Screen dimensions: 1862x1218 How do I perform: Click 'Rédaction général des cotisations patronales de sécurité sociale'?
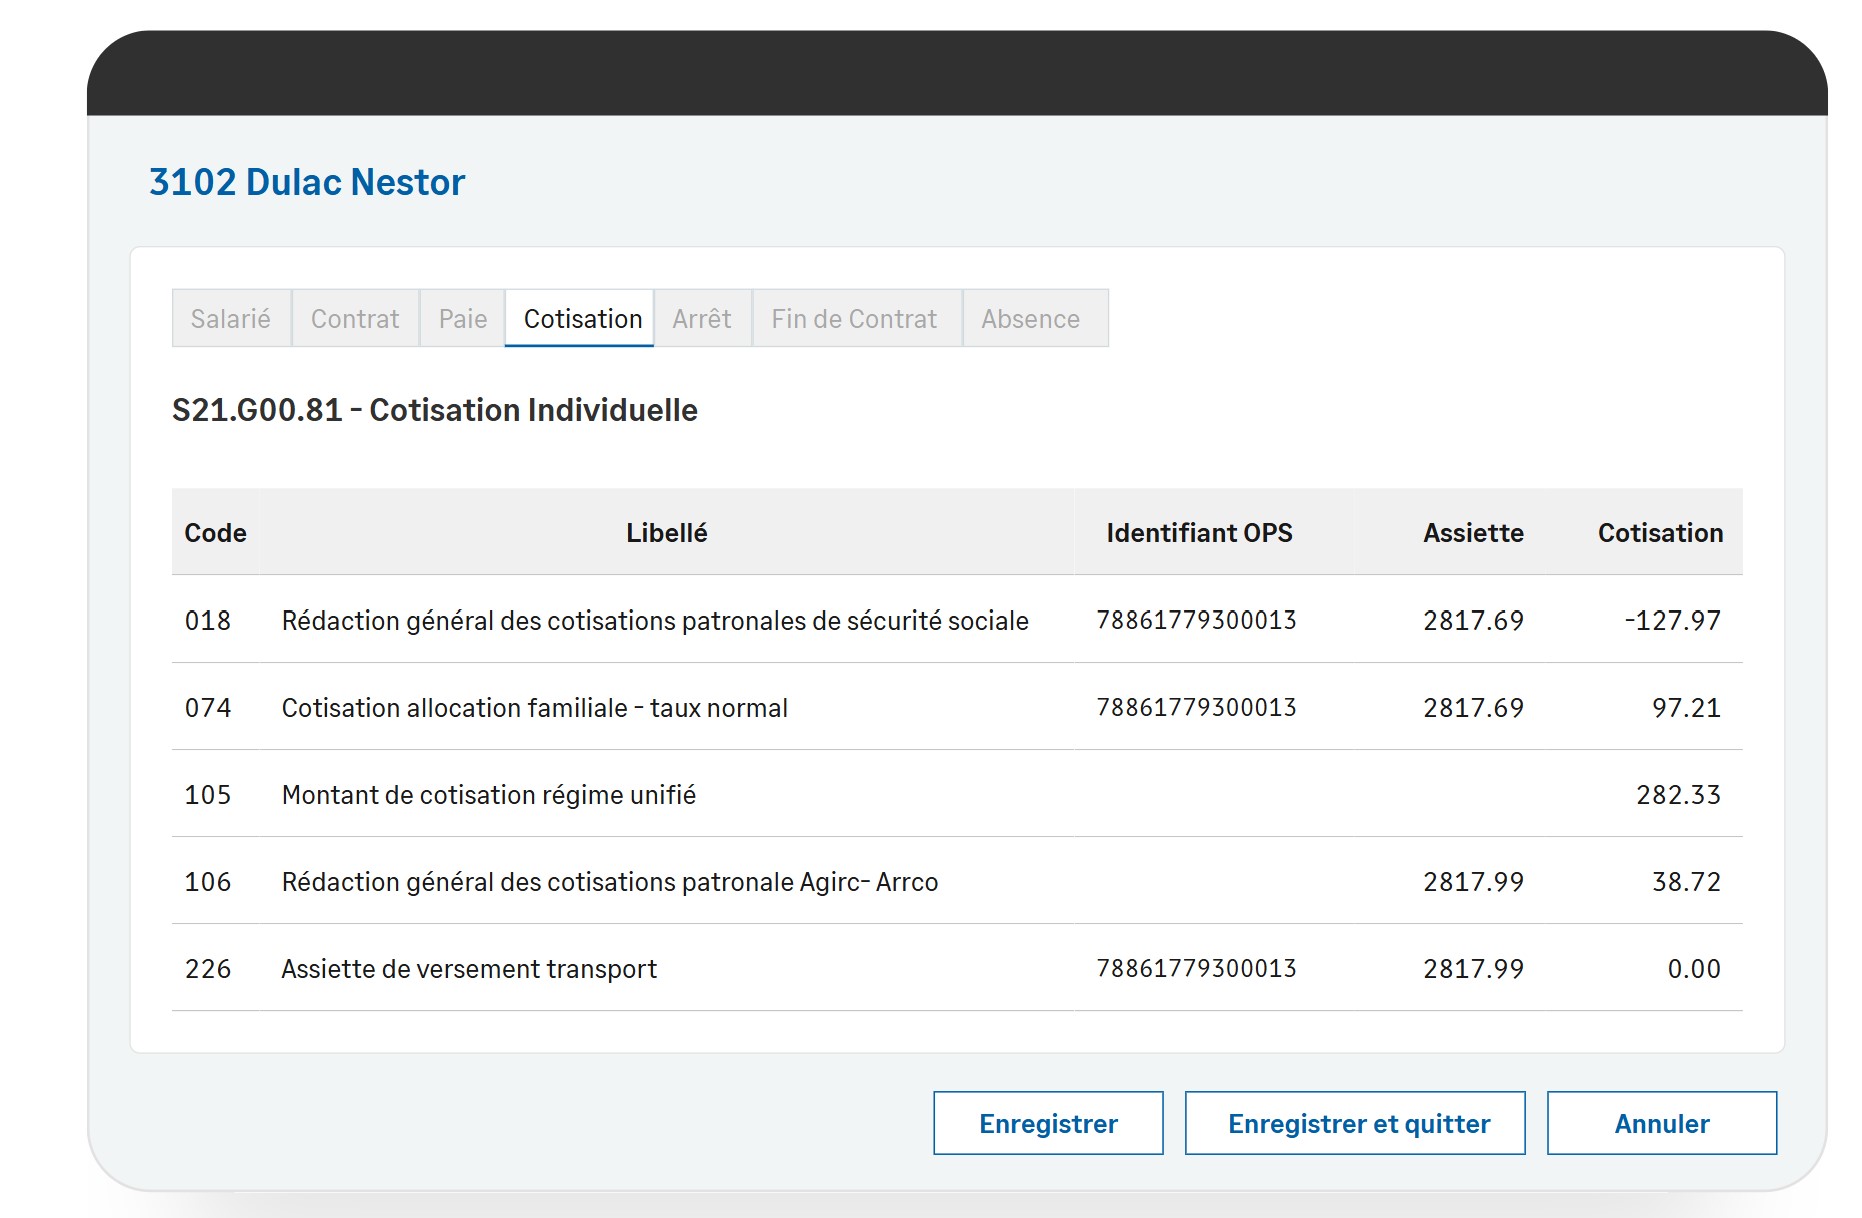[x=655, y=621]
